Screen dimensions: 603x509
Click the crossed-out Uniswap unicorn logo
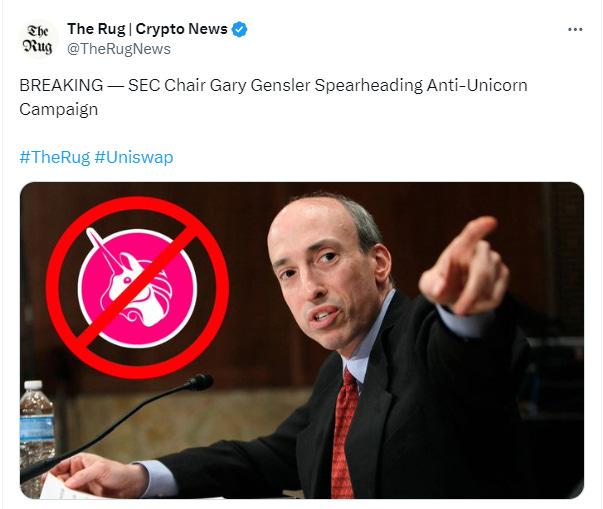point(138,288)
